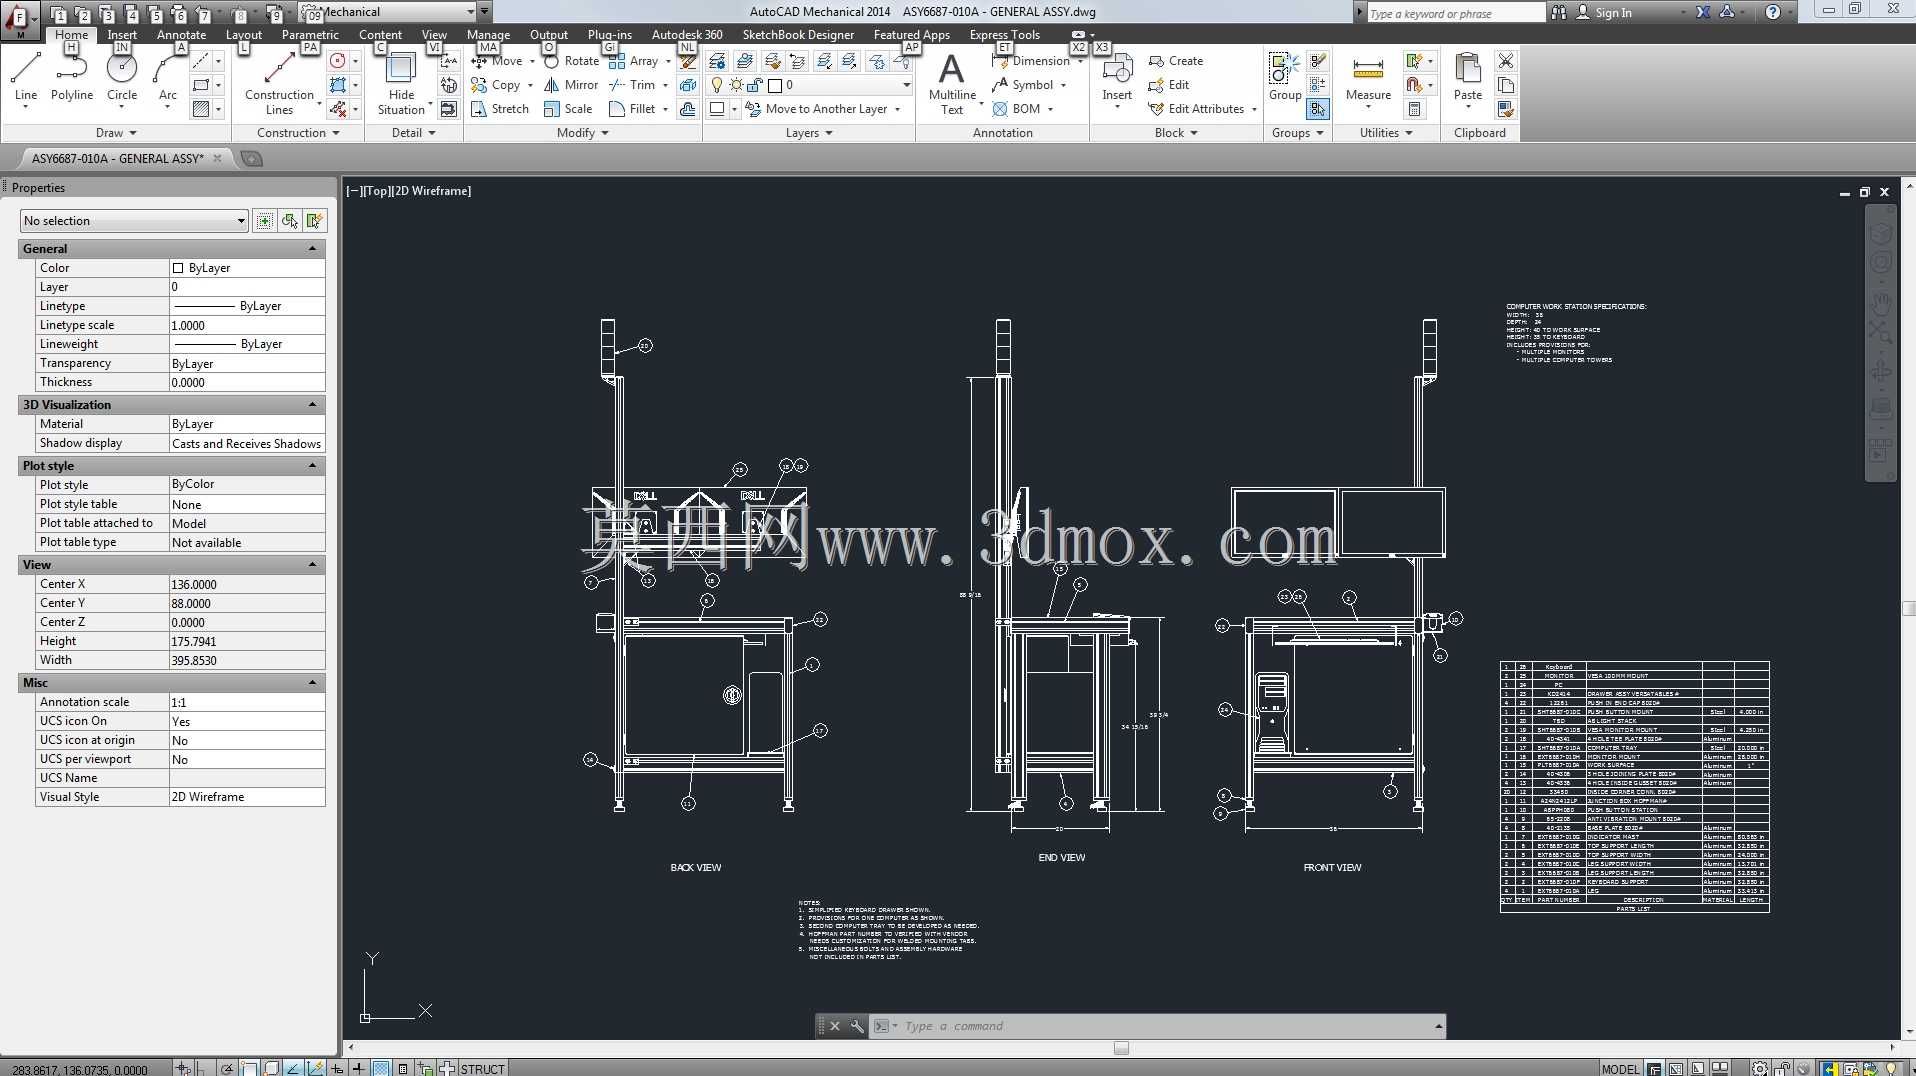
Task: Activate the Scale command
Action: [x=568, y=109]
